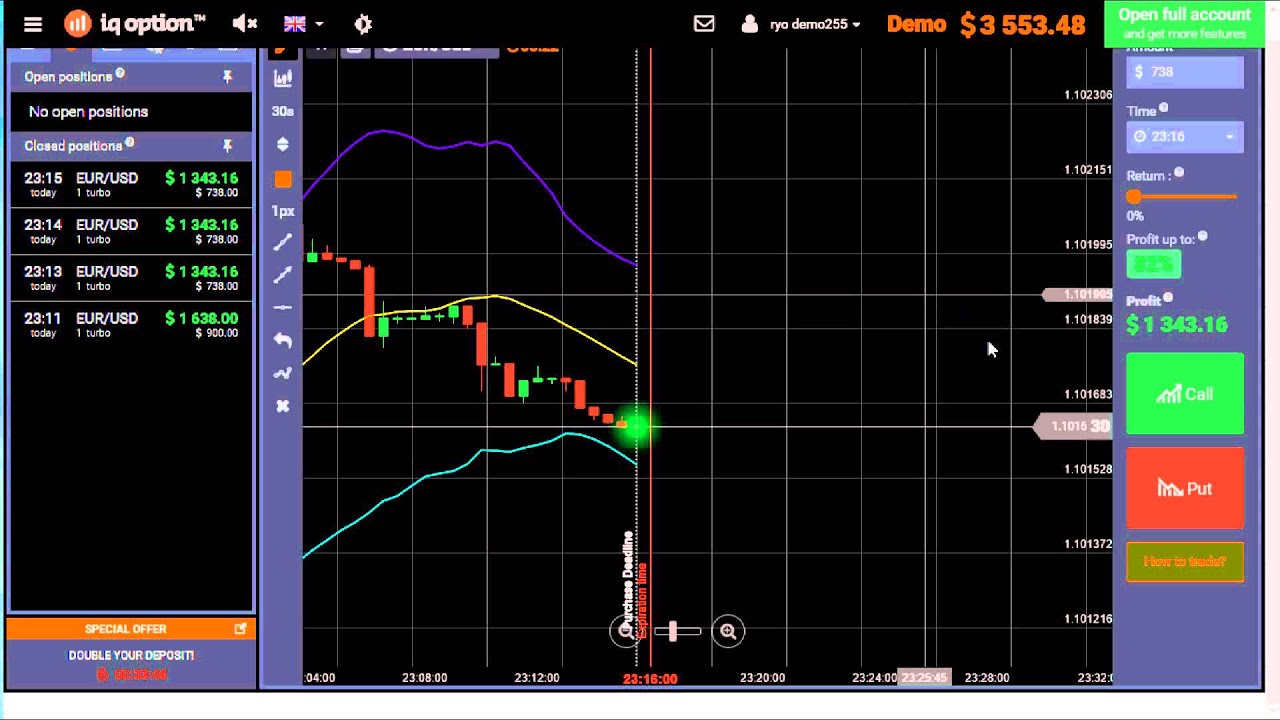The height and width of the screenshot is (720, 1280).
Task: Show help for Time label
Action: point(1164,108)
